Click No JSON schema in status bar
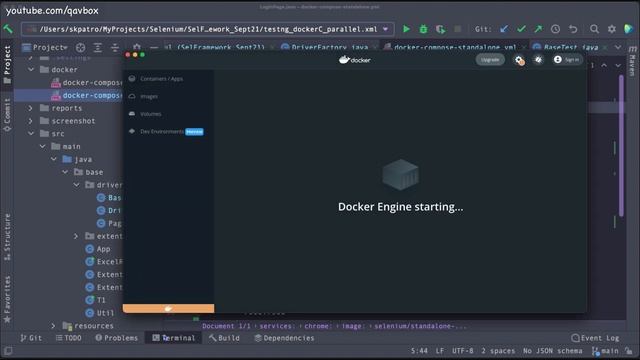This screenshot has height=360, width=640. pyautogui.click(x=553, y=351)
